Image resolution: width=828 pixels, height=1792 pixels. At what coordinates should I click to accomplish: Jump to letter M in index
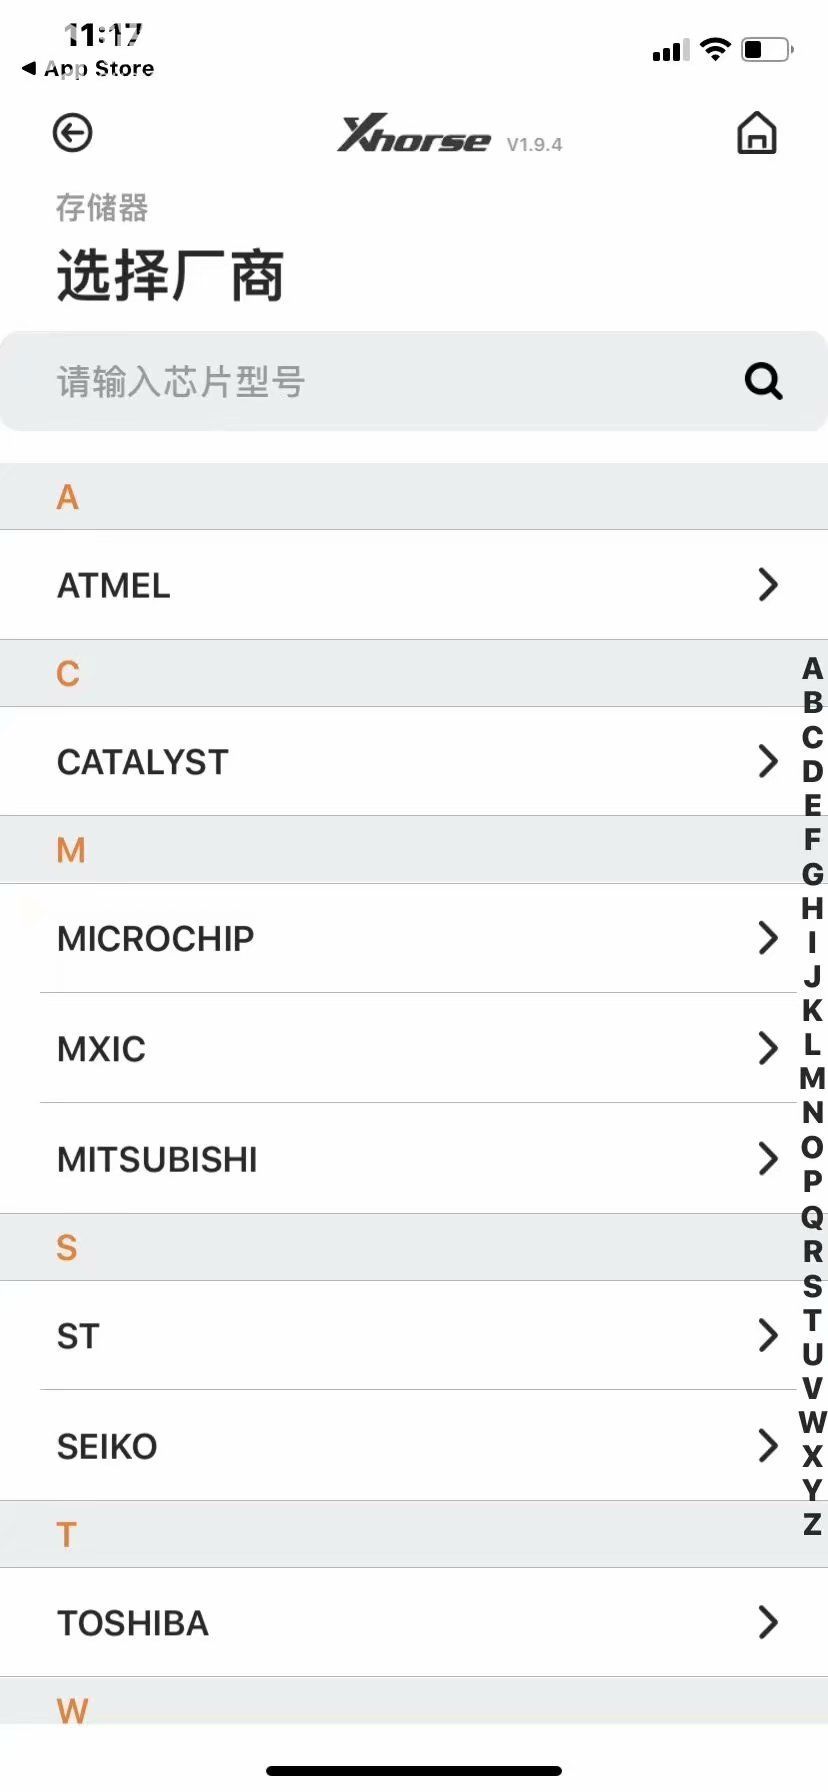click(x=813, y=1078)
